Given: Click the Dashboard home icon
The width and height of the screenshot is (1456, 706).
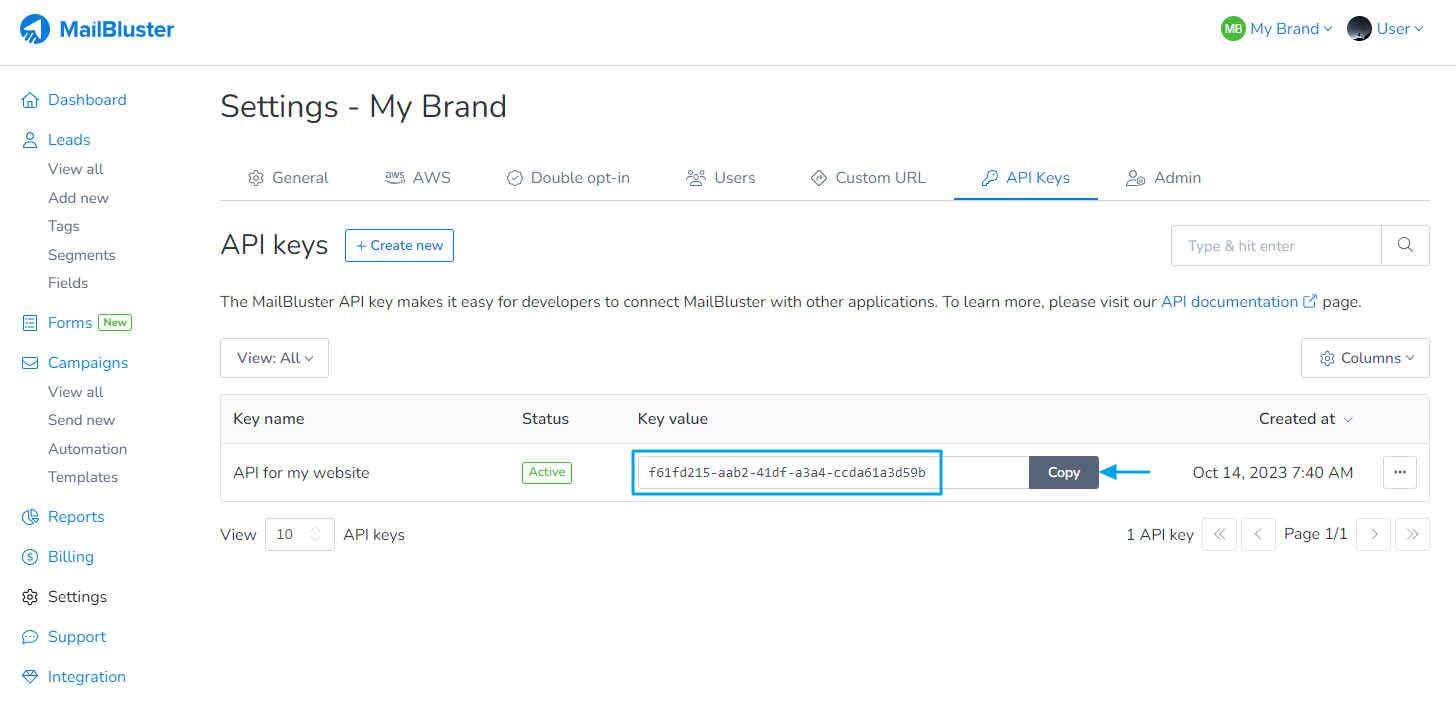Looking at the screenshot, I should pyautogui.click(x=30, y=100).
